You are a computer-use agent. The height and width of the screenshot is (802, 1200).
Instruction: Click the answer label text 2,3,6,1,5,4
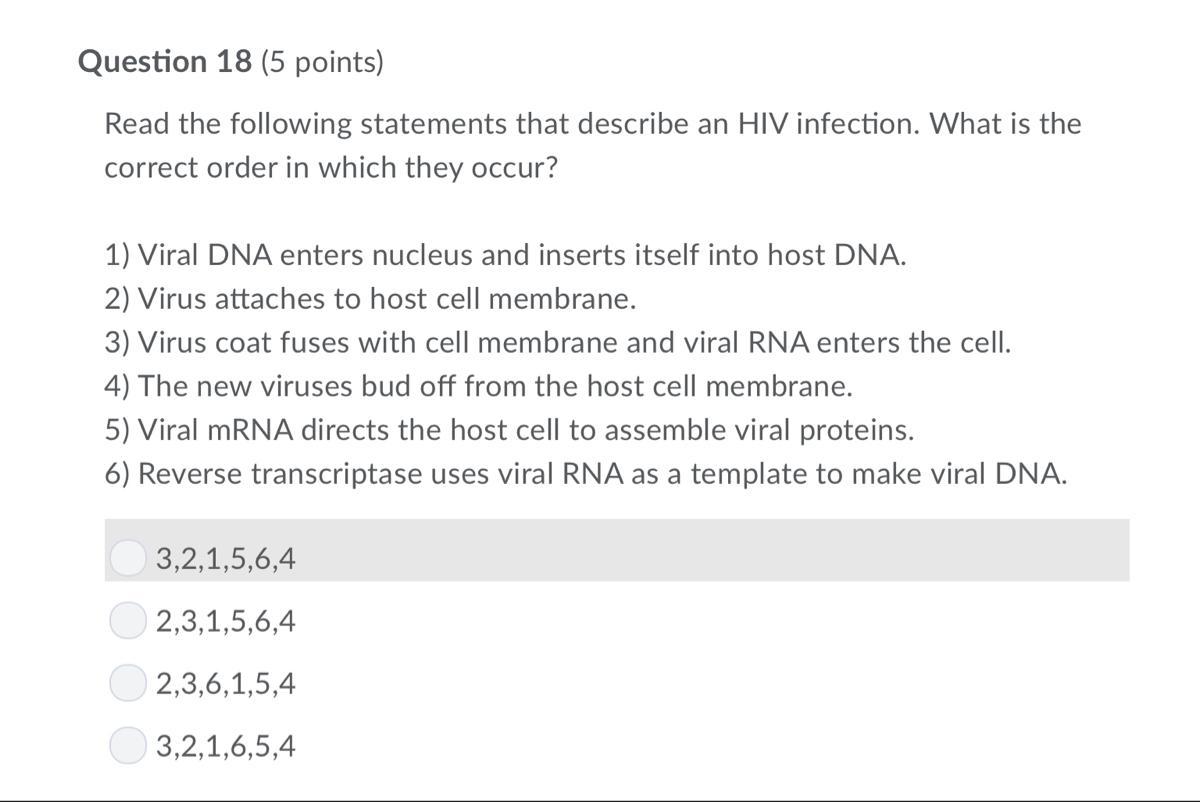(x=226, y=684)
